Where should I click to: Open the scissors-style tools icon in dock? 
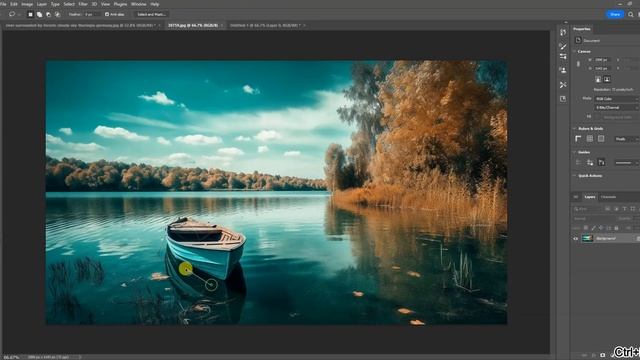563,85
